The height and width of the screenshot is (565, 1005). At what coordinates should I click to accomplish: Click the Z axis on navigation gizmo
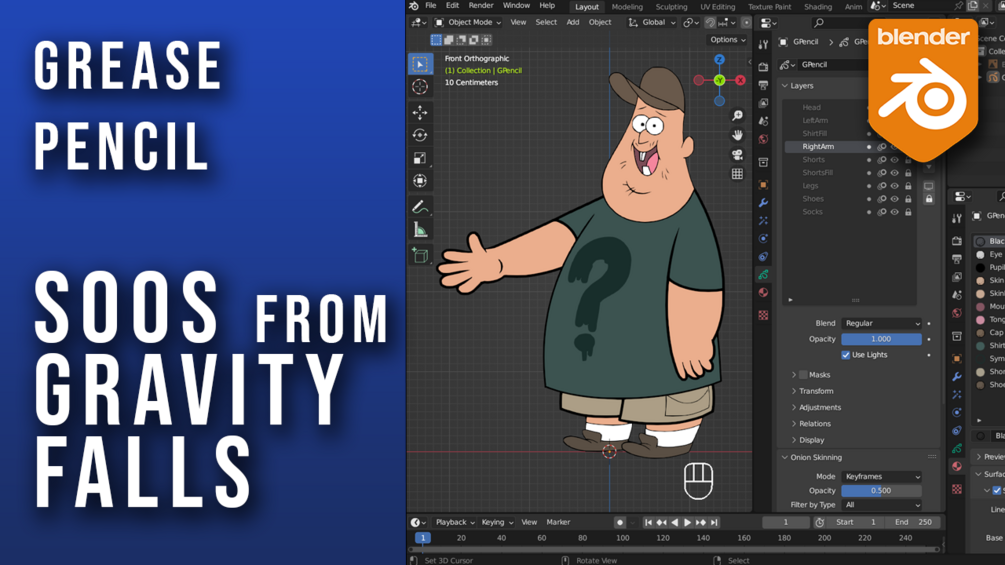point(719,60)
